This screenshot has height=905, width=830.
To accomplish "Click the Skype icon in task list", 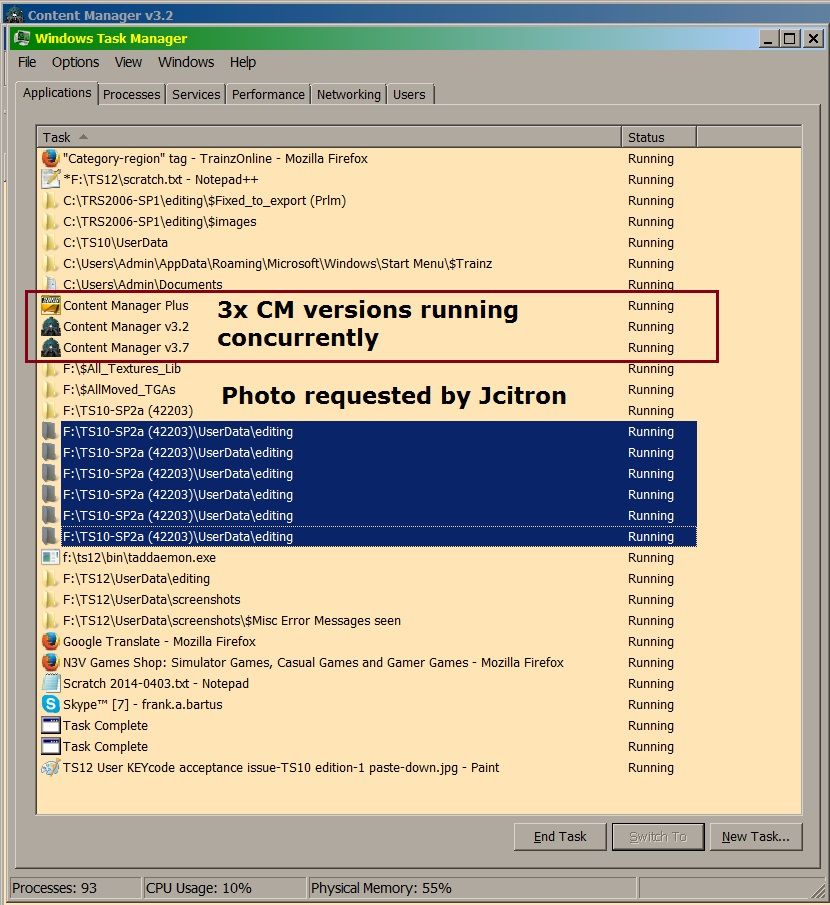I will 51,704.
